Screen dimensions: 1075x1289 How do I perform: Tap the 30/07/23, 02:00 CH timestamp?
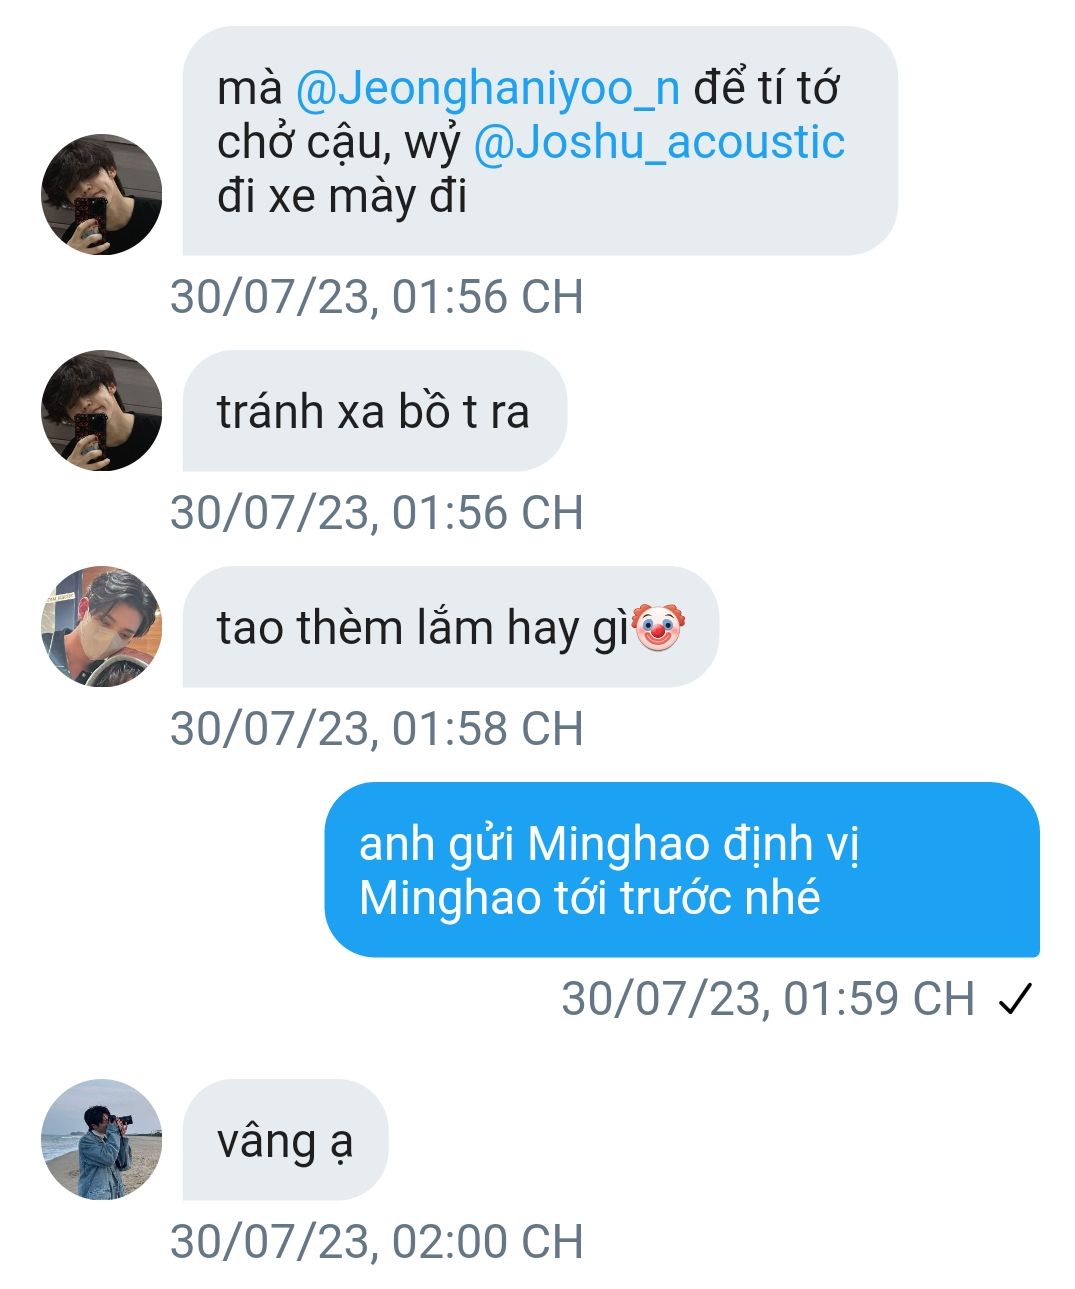pos(377,1241)
